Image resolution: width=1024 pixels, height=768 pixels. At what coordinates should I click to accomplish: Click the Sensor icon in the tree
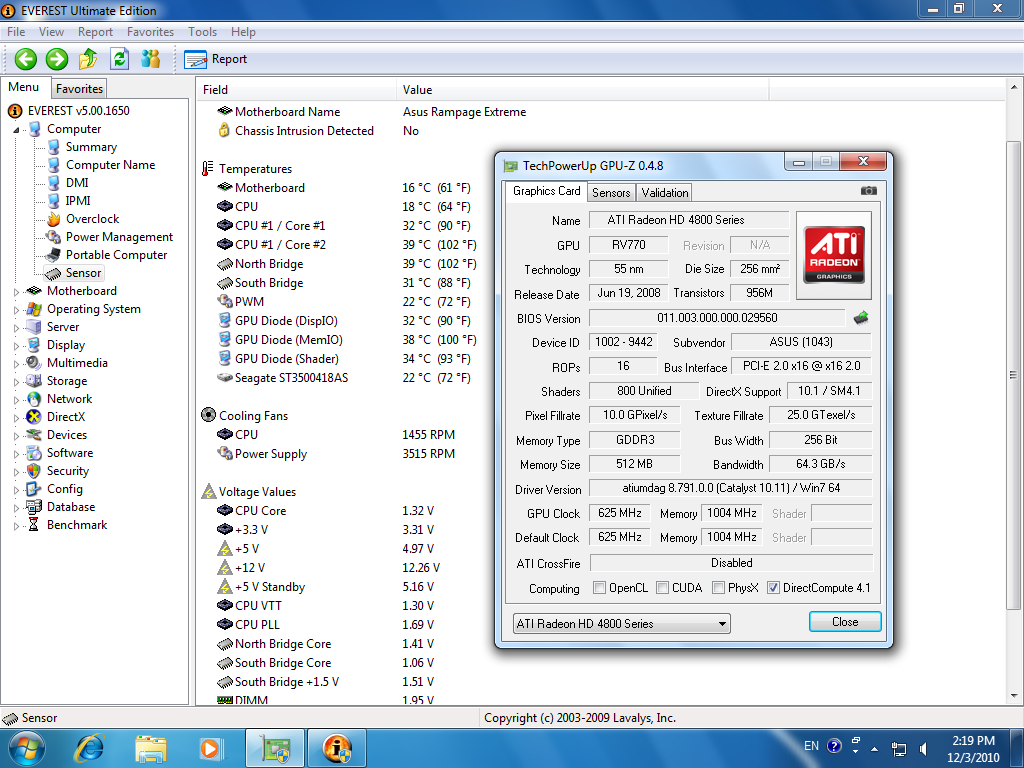click(x=54, y=274)
